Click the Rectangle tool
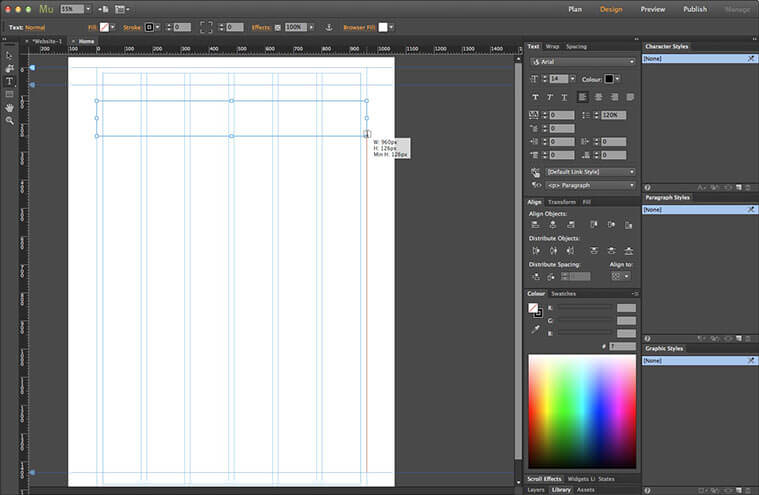 pos(9,94)
